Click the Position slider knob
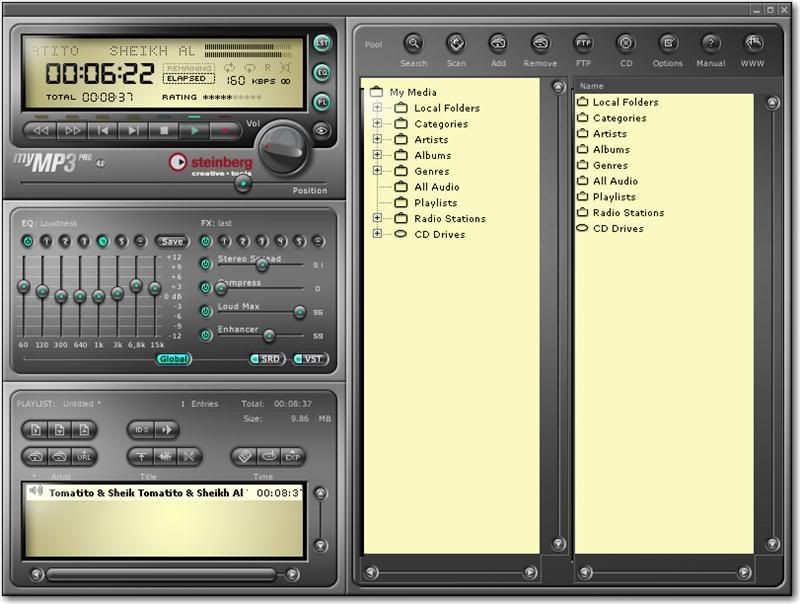 [243, 184]
